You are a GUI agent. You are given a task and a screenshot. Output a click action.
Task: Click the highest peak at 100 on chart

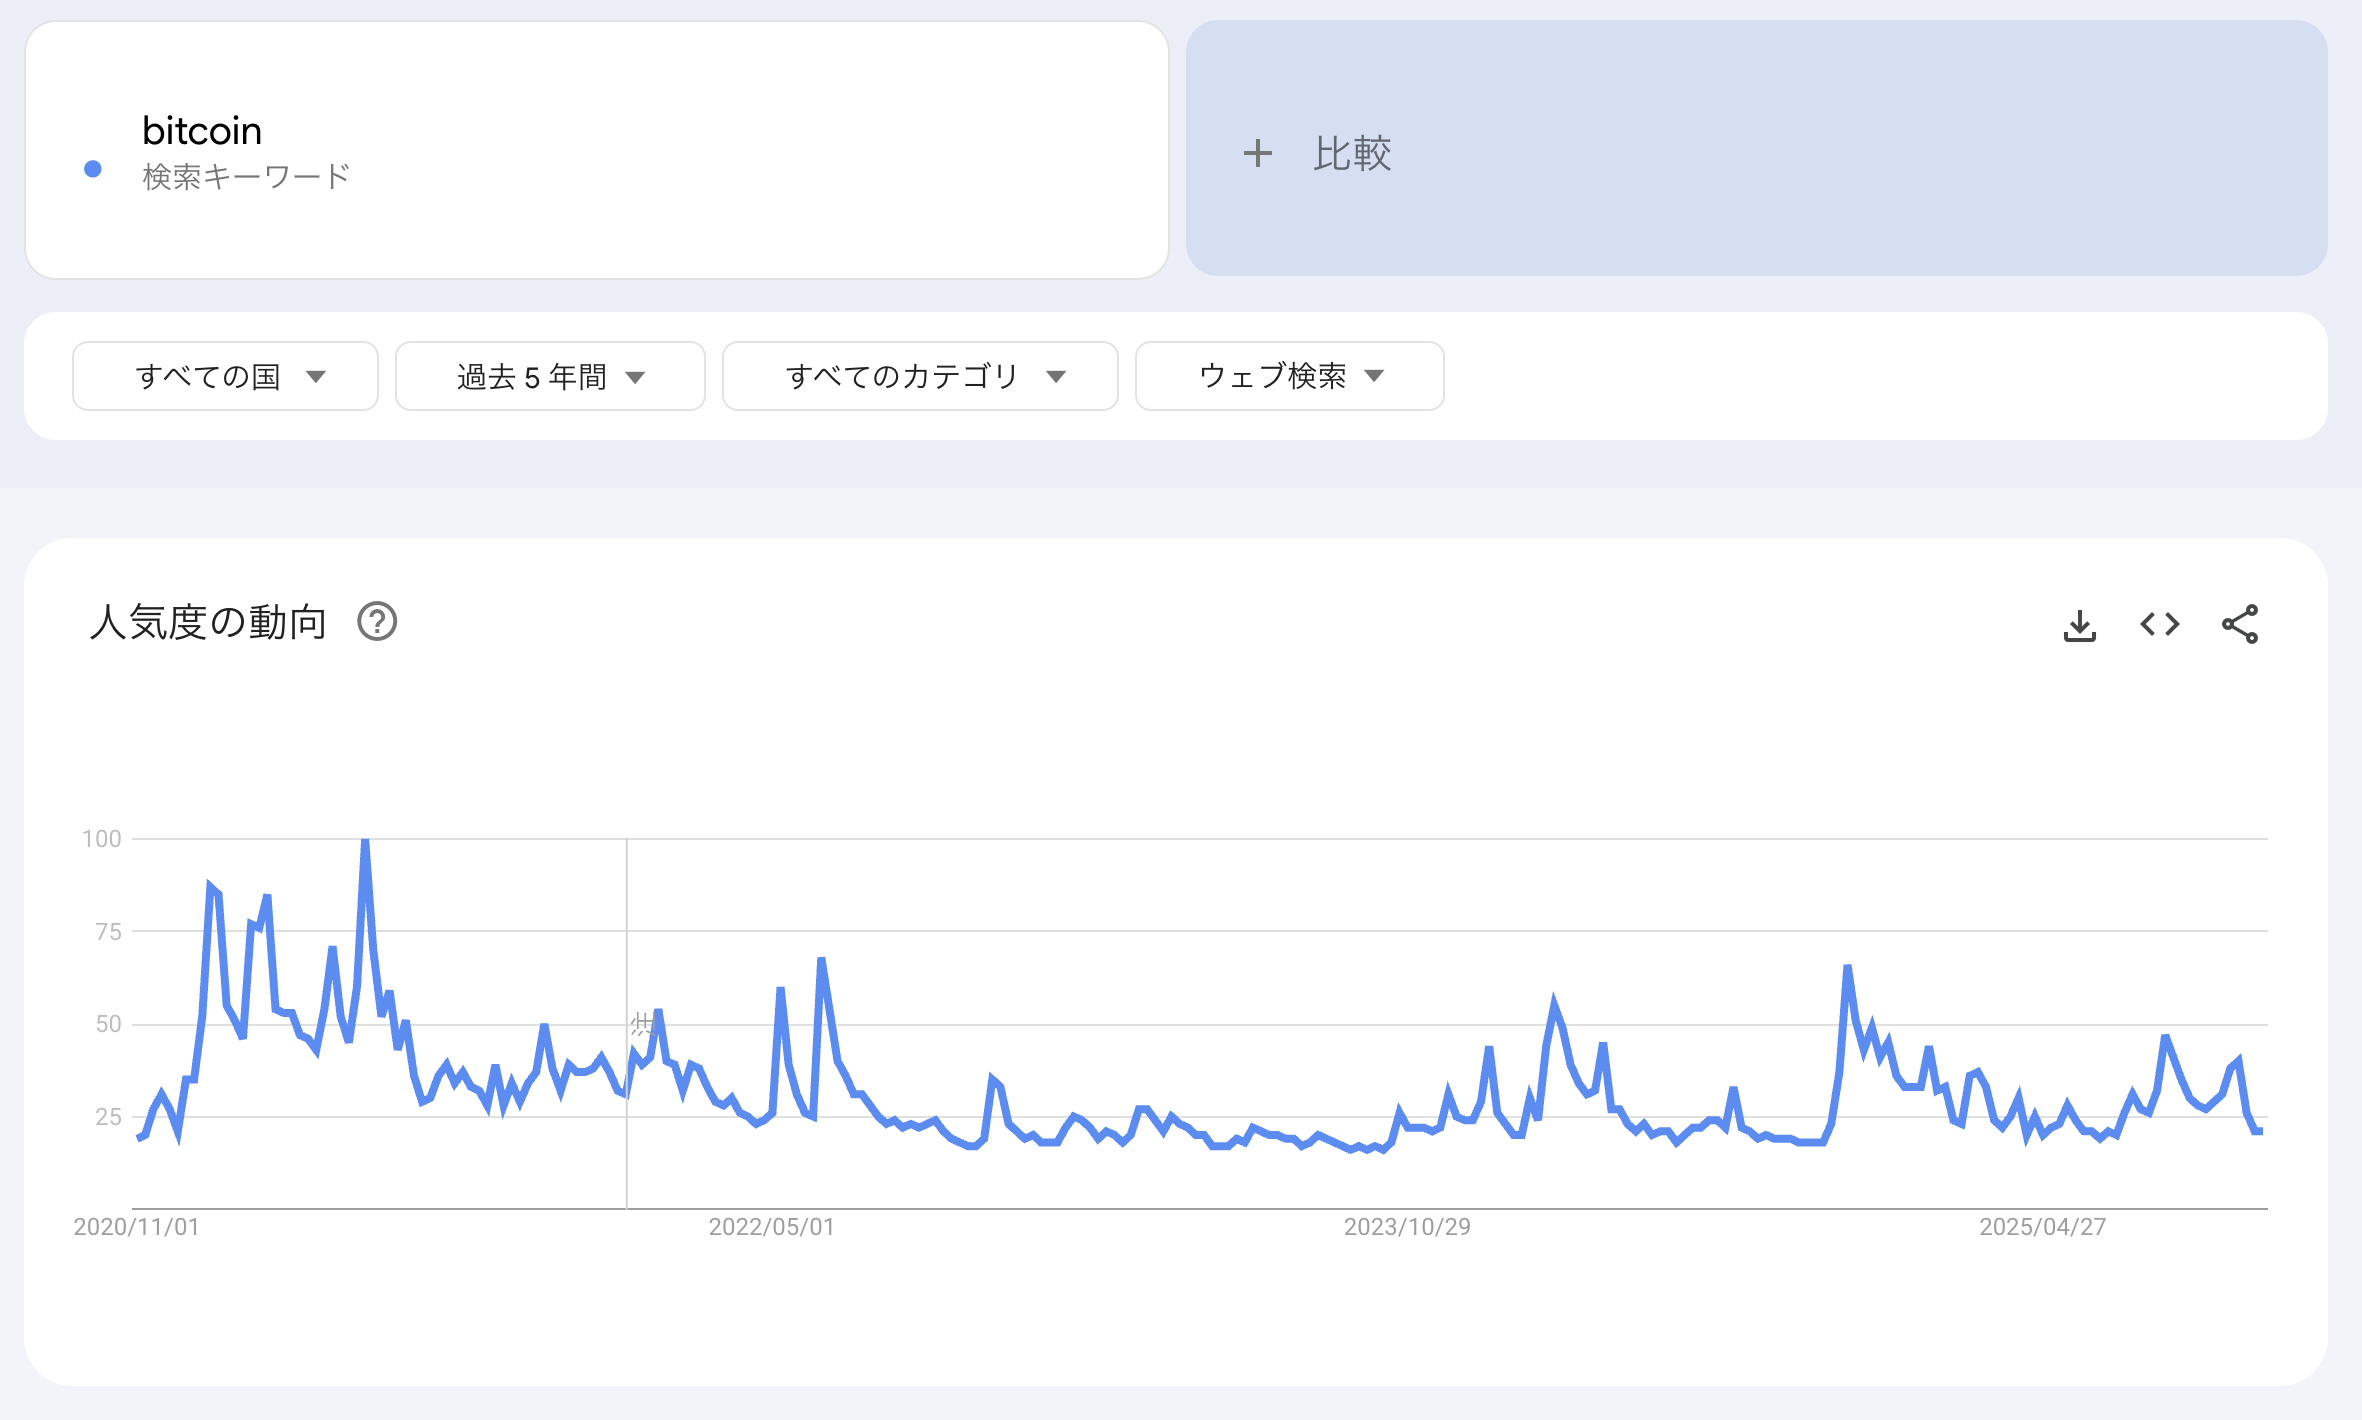(365, 842)
